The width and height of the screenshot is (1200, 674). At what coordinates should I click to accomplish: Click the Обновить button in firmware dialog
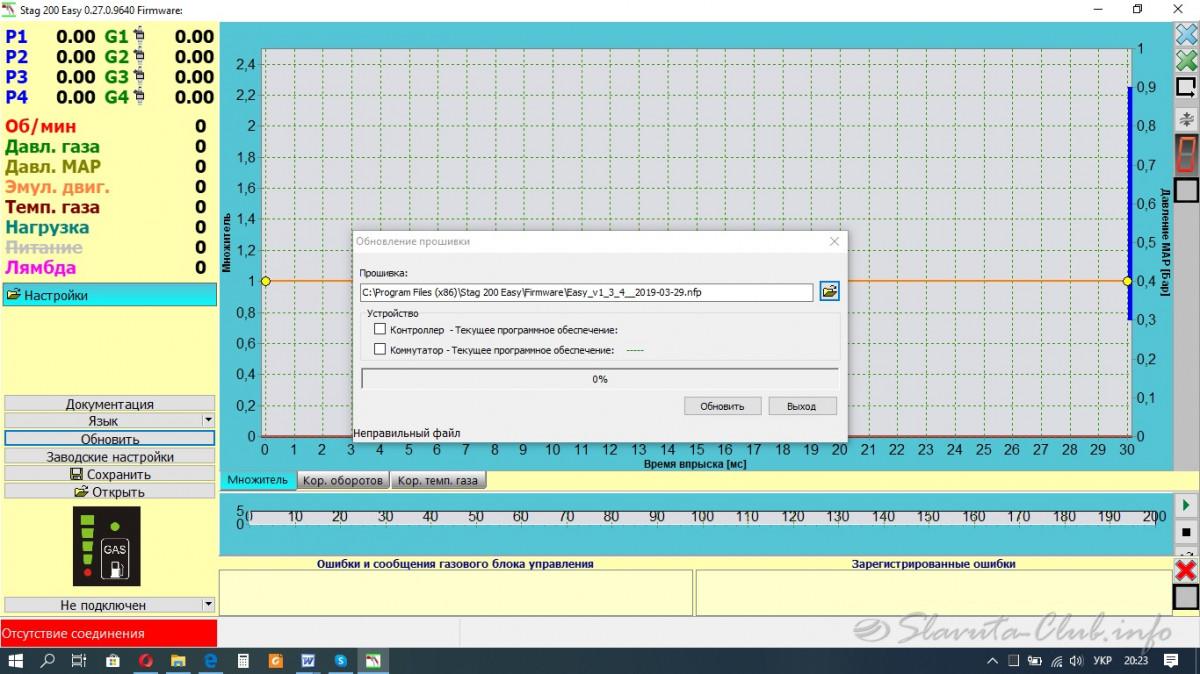(723, 406)
